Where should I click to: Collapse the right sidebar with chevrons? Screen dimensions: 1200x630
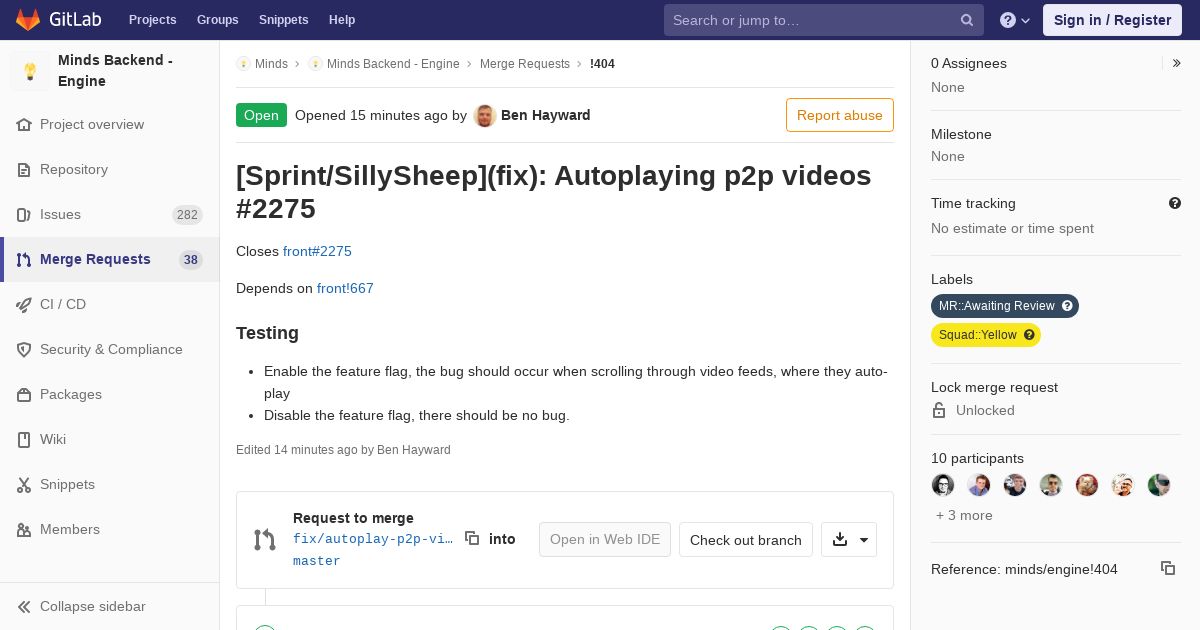point(1177,63)
